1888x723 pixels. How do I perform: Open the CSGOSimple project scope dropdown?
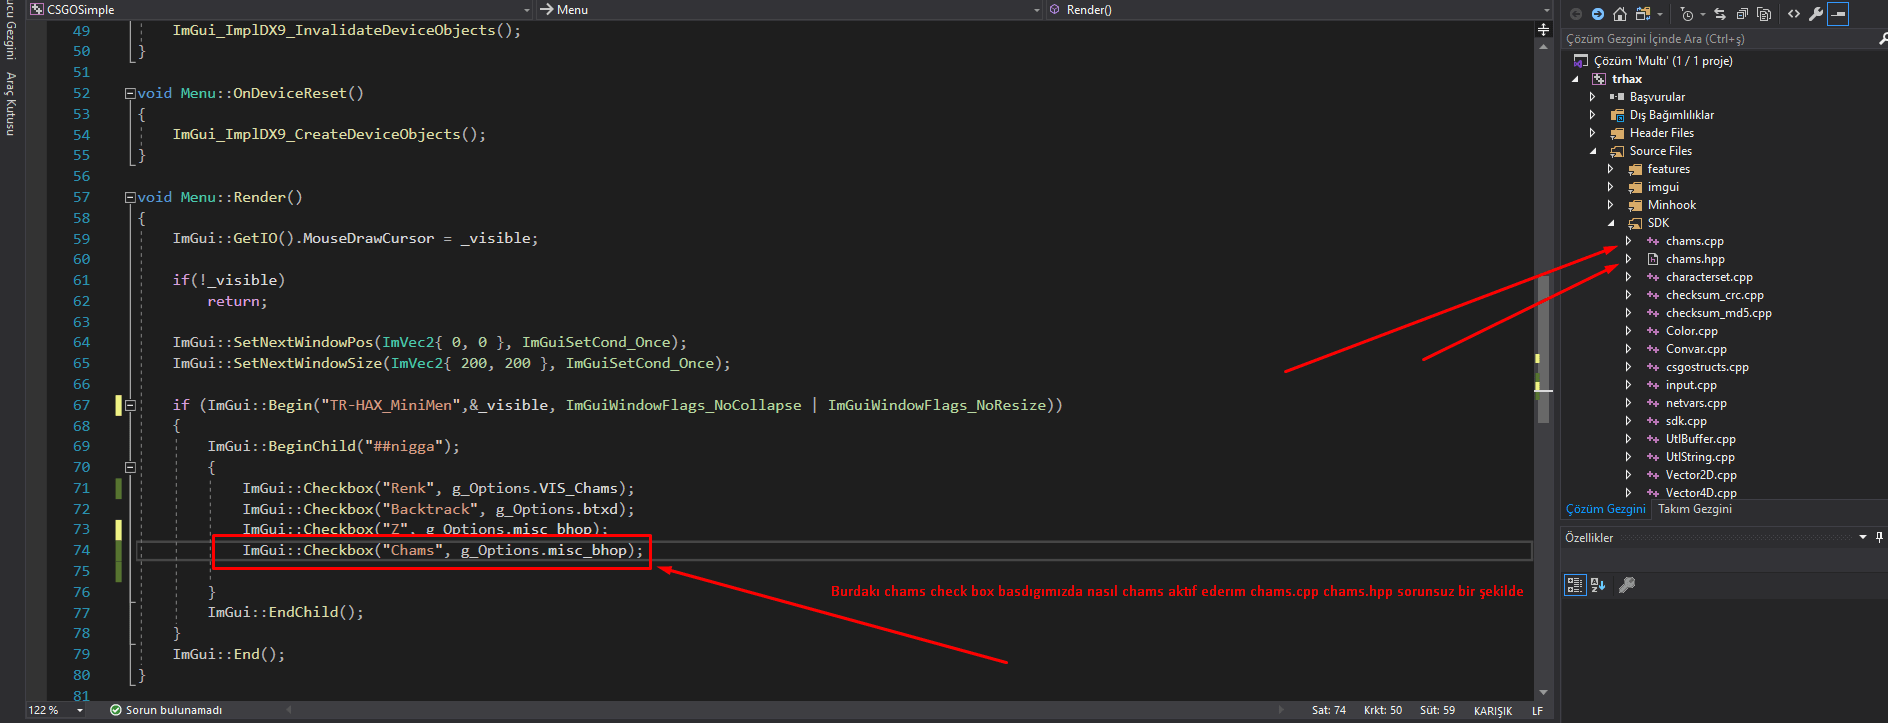(527, 10)
